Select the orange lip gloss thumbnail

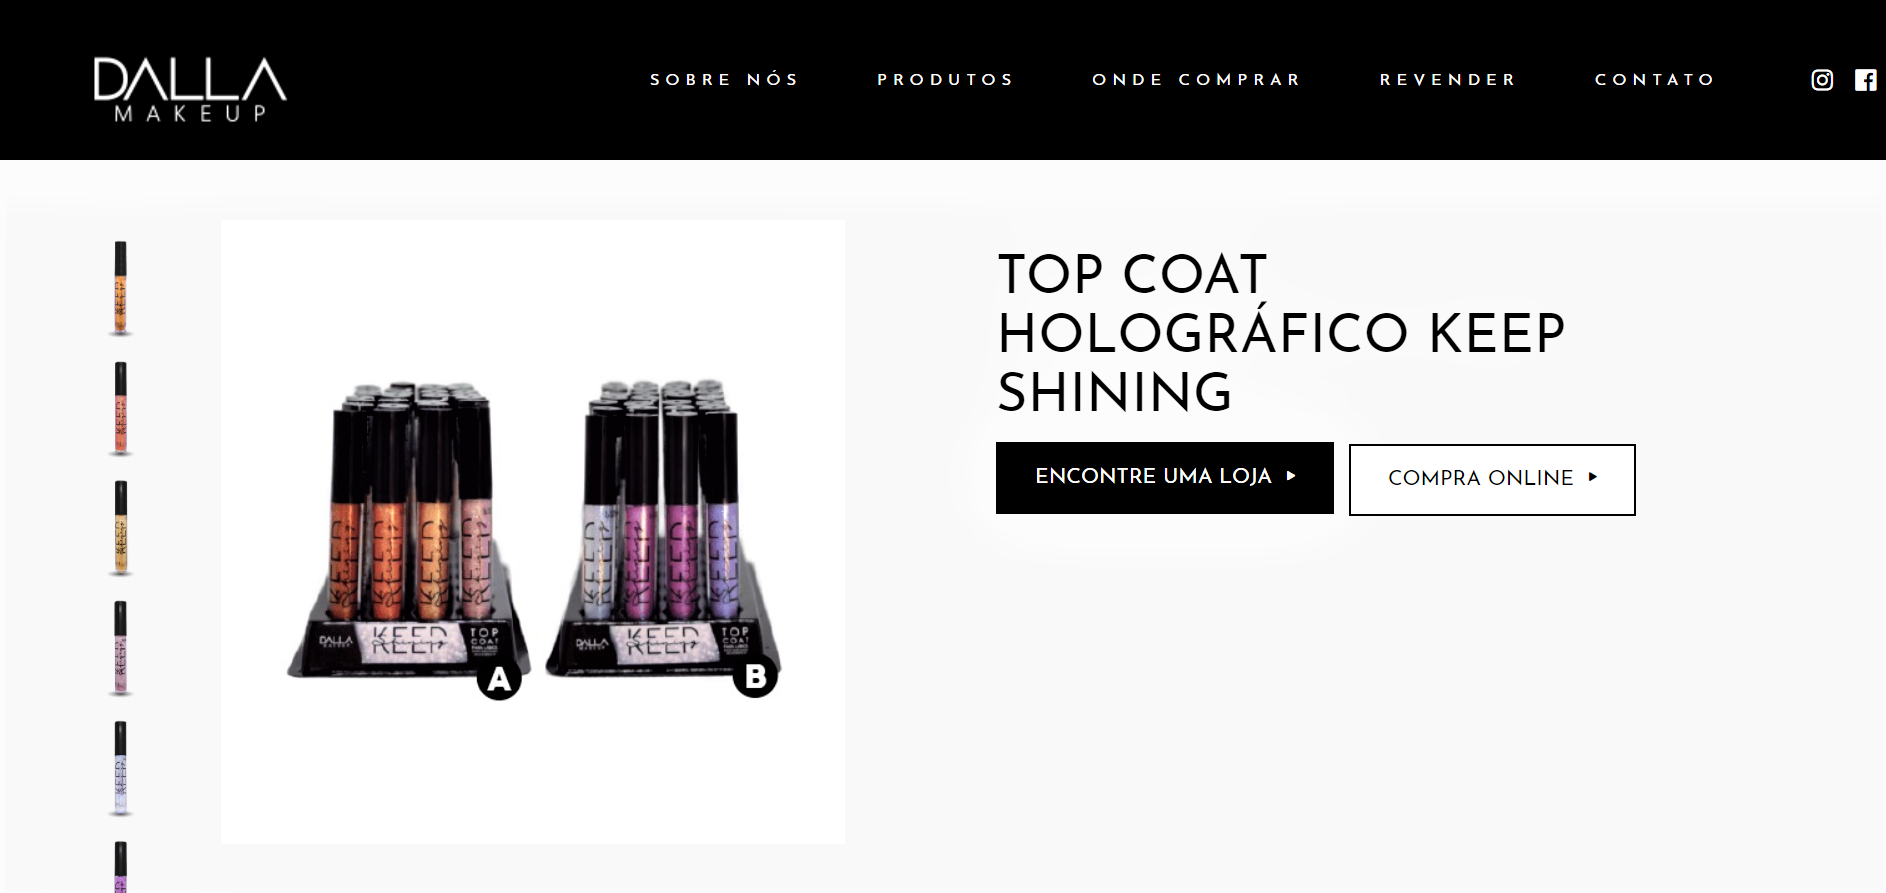coord(120,288)
